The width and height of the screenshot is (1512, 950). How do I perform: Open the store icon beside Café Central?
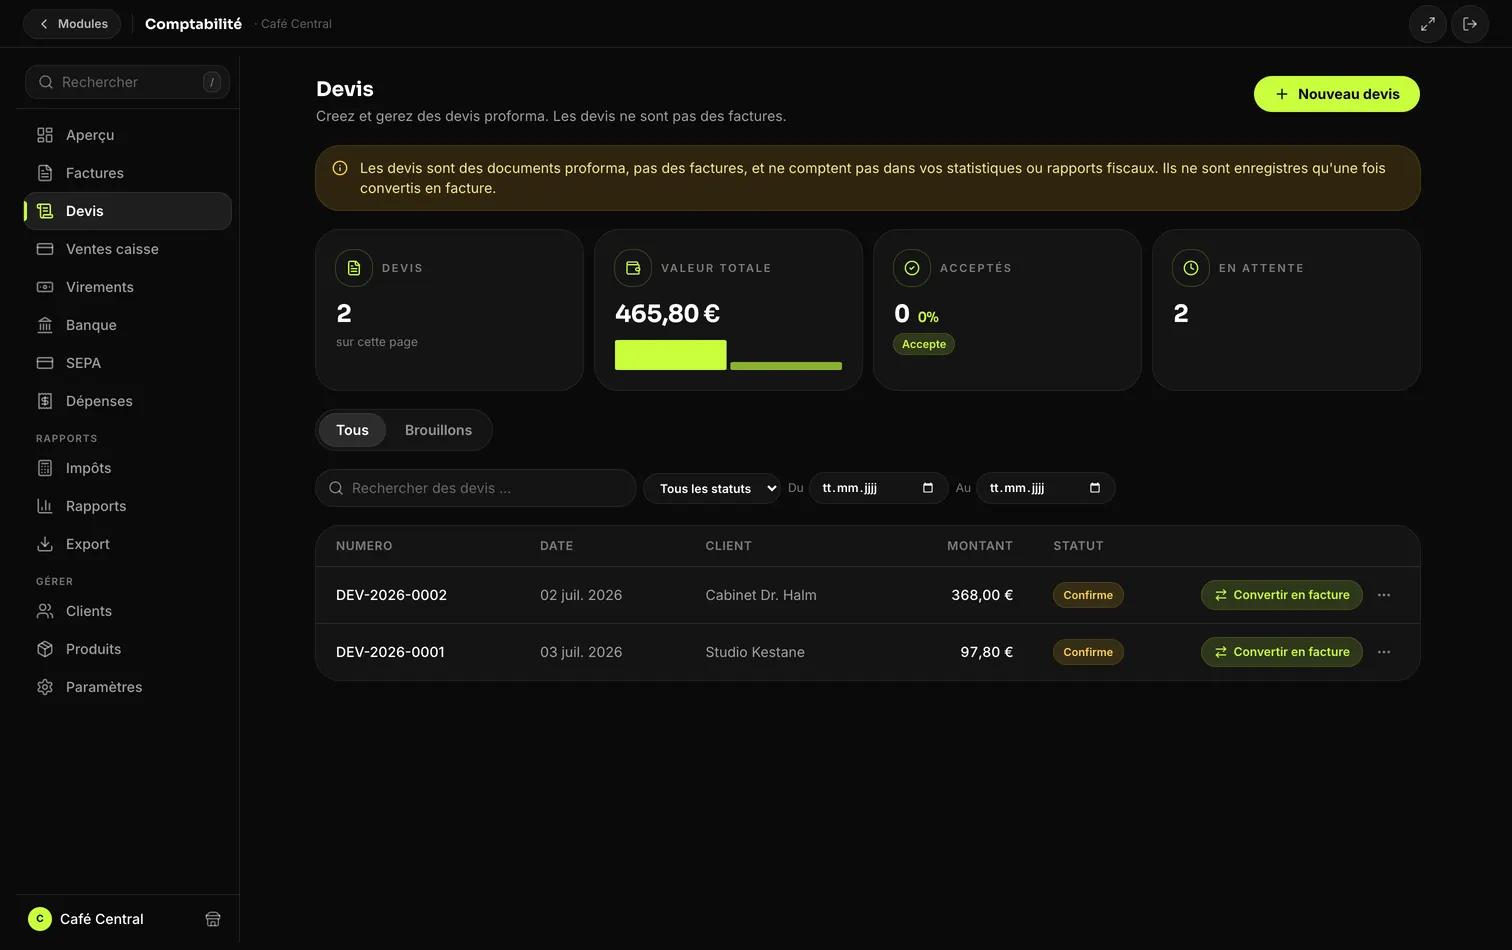[x=213, y=919]
